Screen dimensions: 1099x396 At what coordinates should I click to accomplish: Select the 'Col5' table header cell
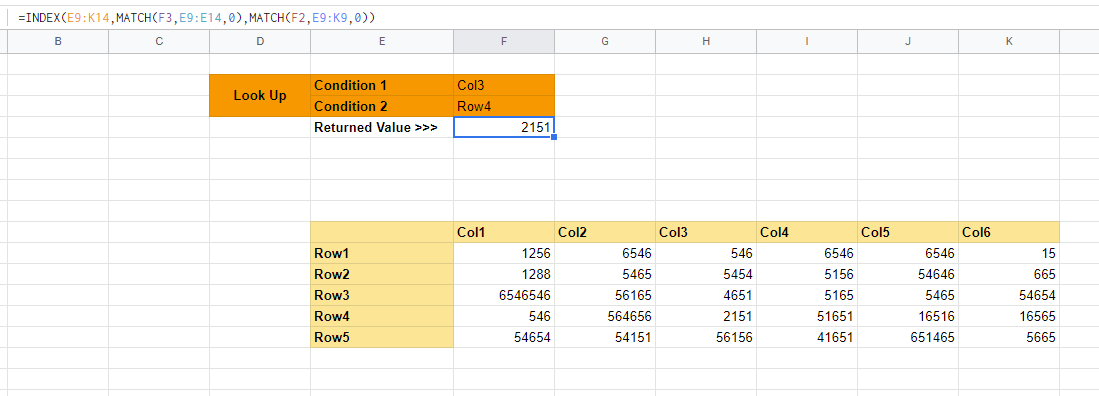point(908,232)
